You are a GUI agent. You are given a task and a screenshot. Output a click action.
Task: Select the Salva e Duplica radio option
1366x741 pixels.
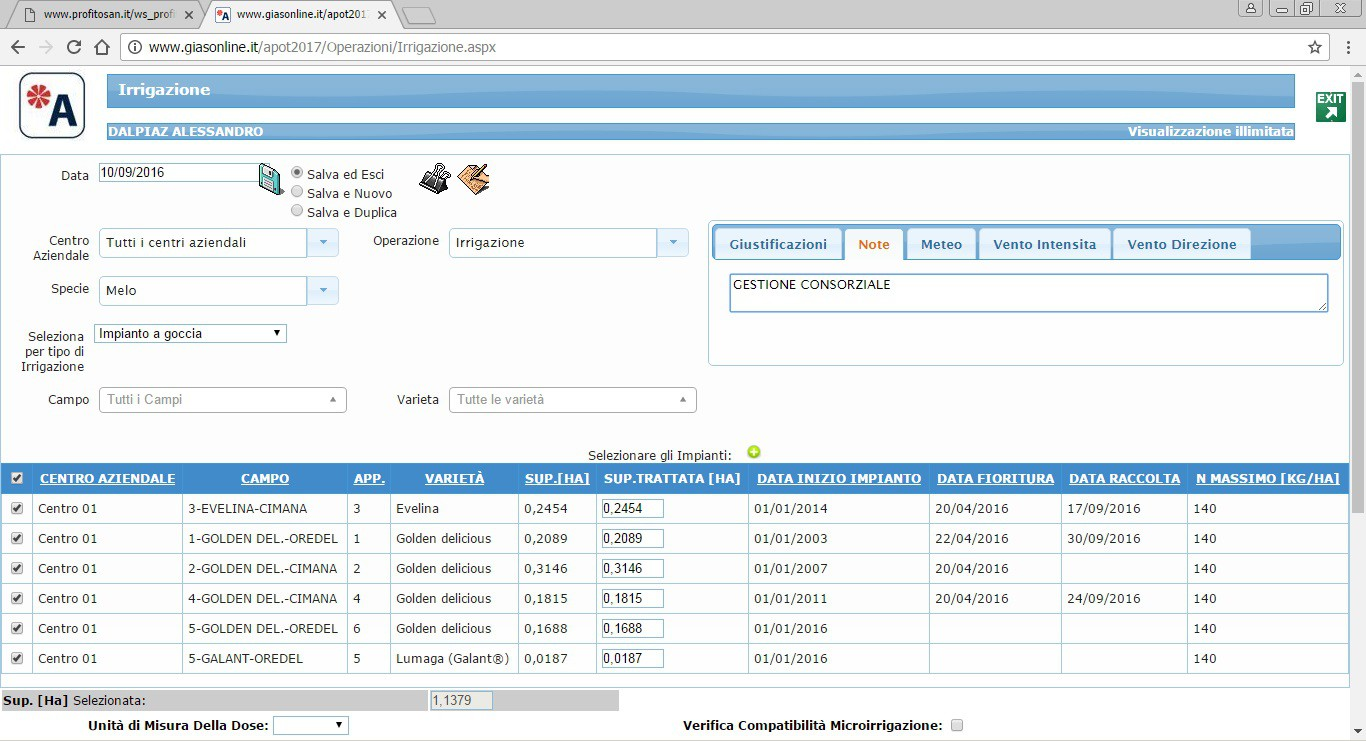click(x=297, y=211)
